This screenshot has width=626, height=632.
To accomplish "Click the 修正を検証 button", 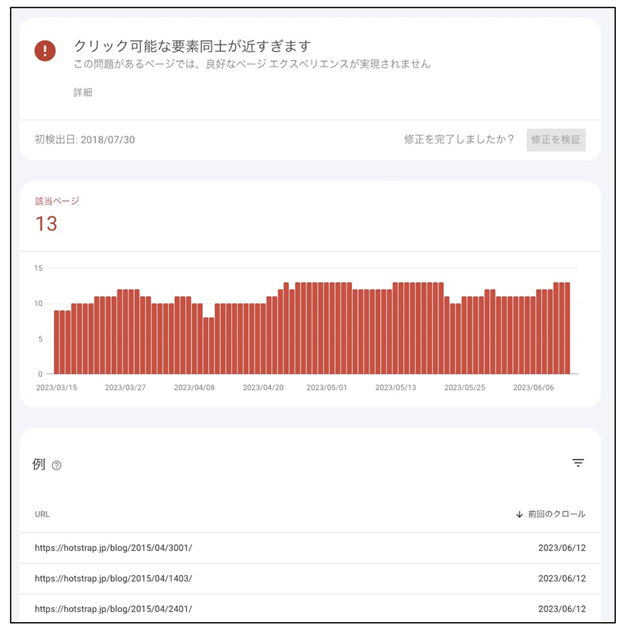I will coord(556,140).
